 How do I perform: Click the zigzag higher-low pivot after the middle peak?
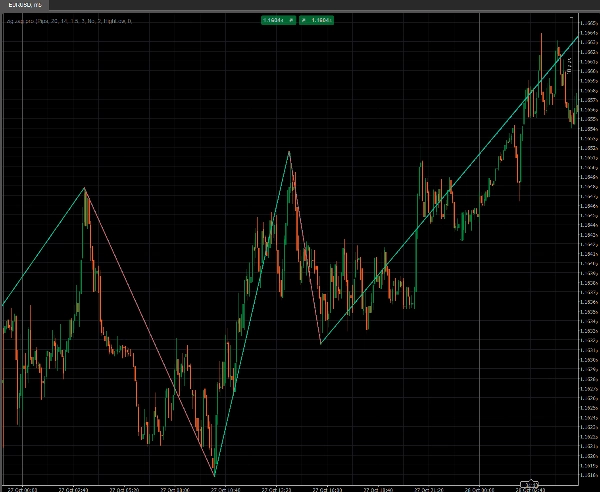[x=320, y=344]
